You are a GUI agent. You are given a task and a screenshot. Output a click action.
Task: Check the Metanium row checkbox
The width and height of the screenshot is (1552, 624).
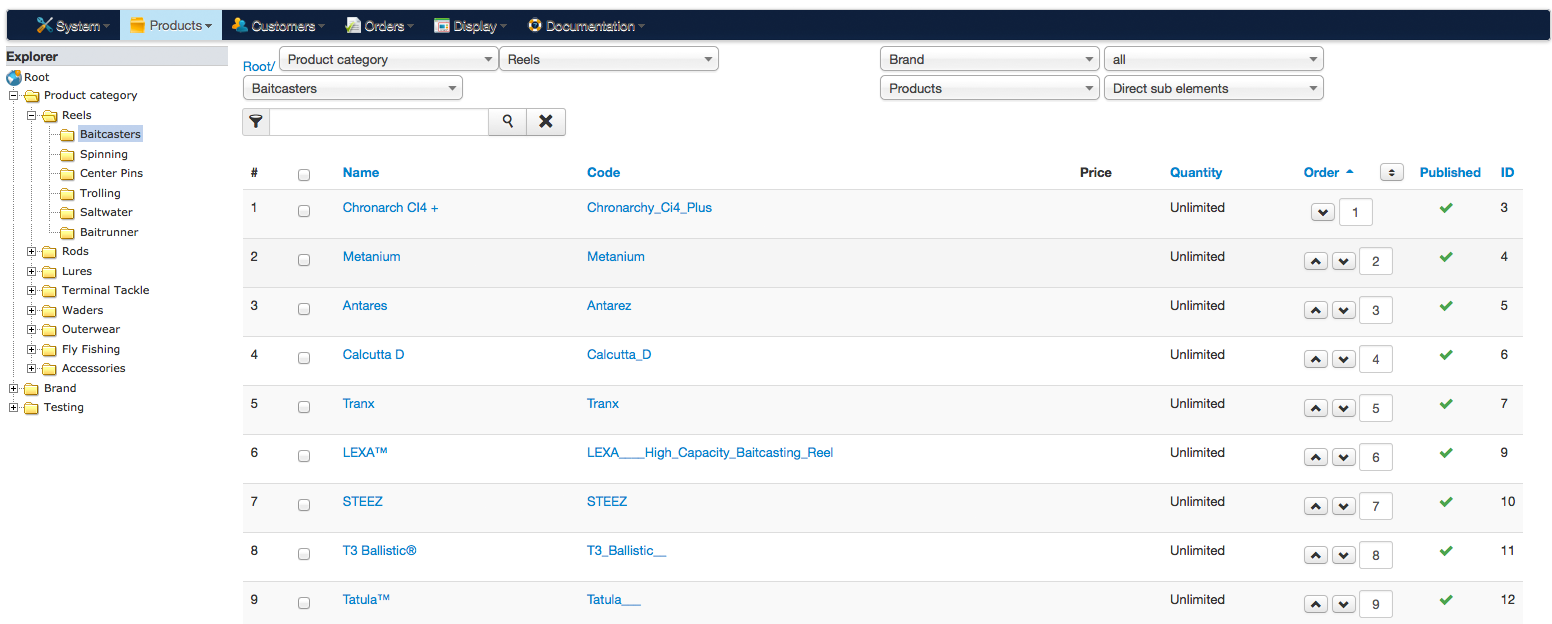click(x=304, y=260)
